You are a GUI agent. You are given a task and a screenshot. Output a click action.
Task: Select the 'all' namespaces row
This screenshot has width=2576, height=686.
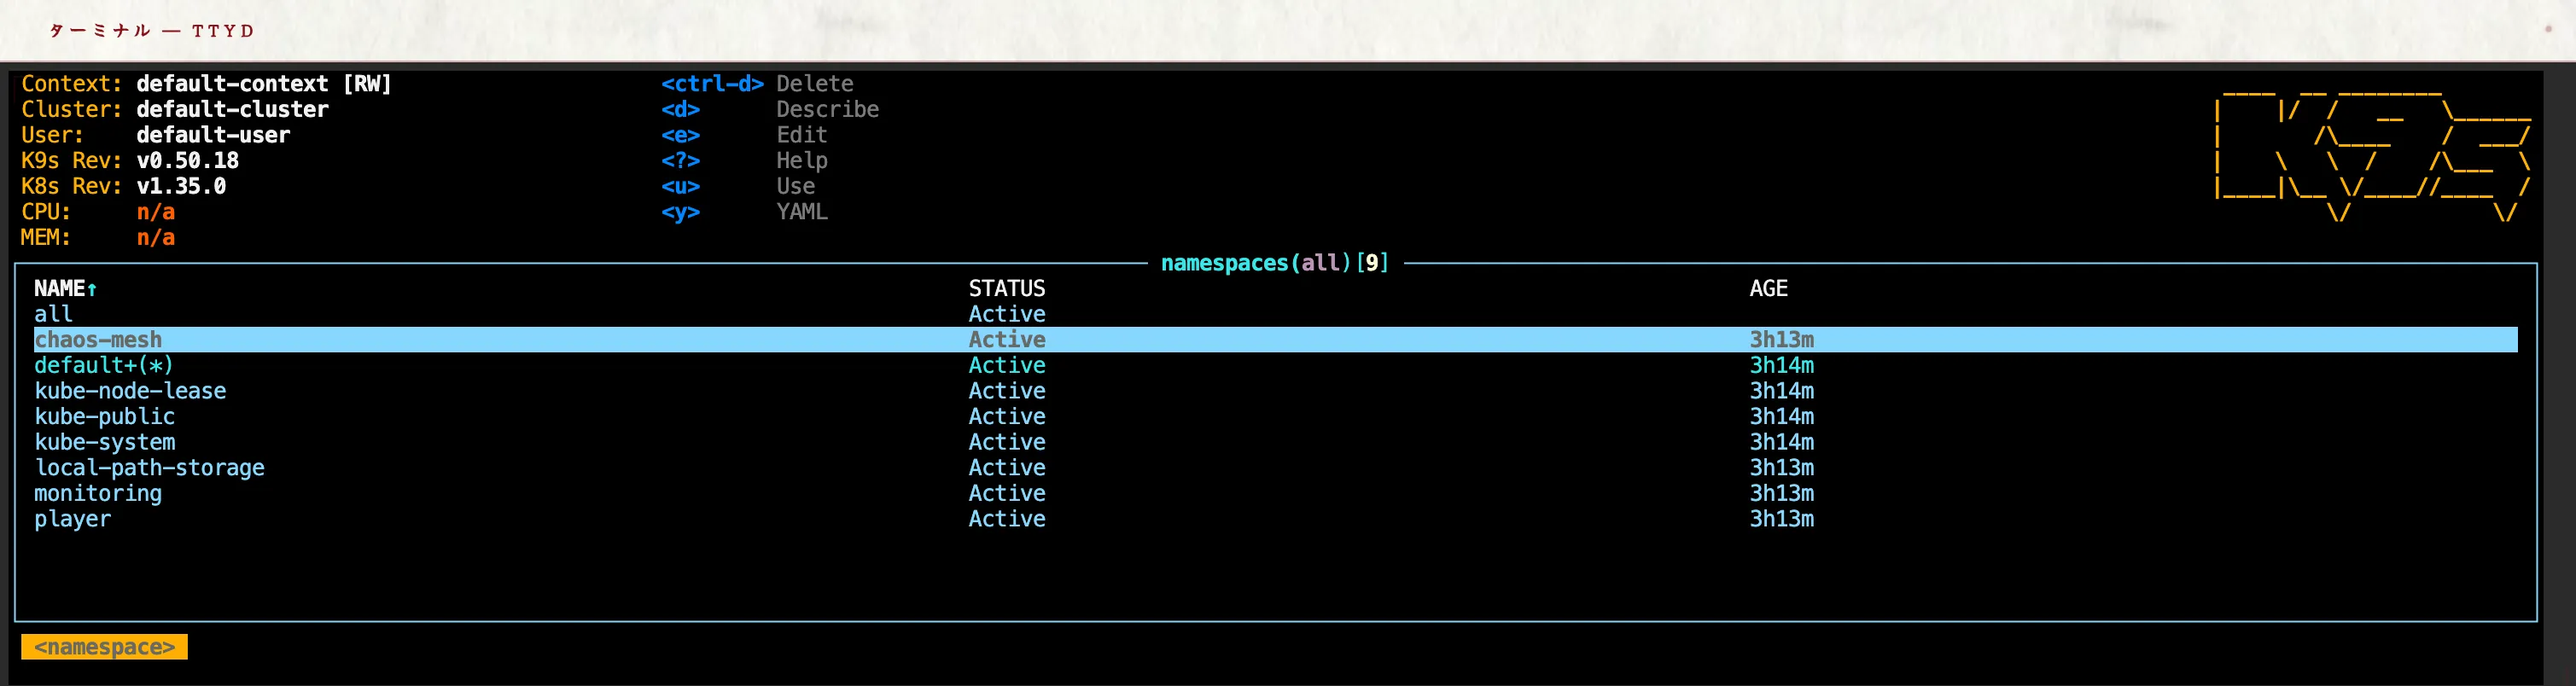53,314
